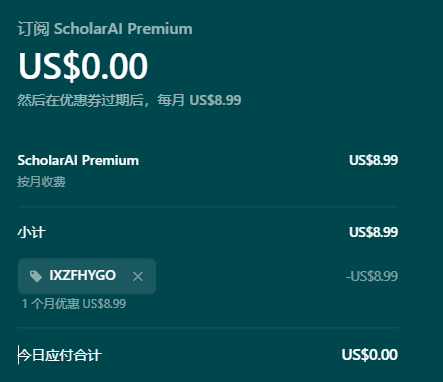
Task: Select the ScholarAI Premium line item name
Action: [78, 160]
